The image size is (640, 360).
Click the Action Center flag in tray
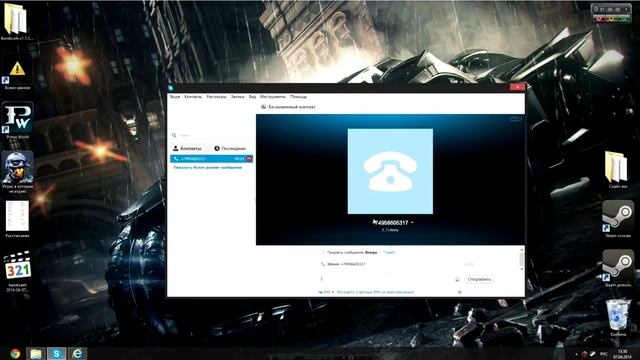point(593,354)
